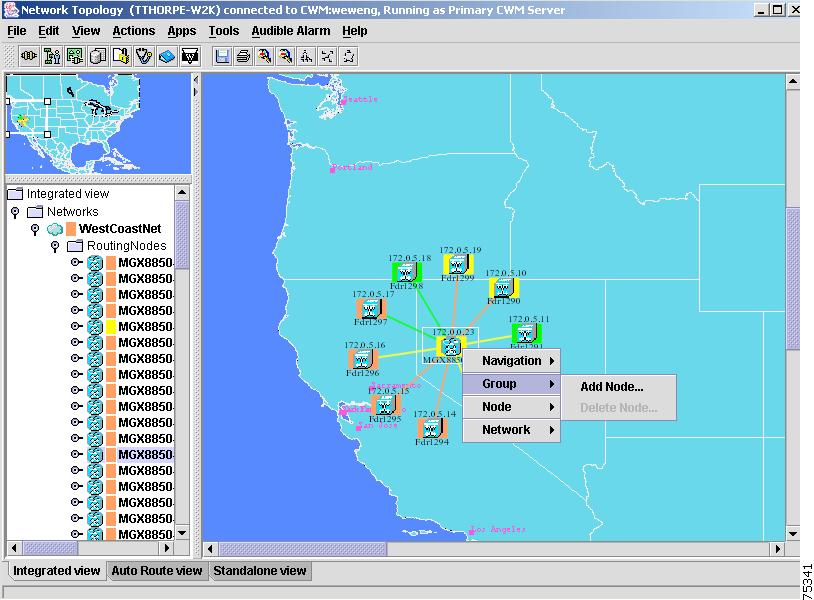Select the central 172.0.0.23 MGX8850 map node
The width and height of the screenshot is (814, 600).
coord(451,346)
